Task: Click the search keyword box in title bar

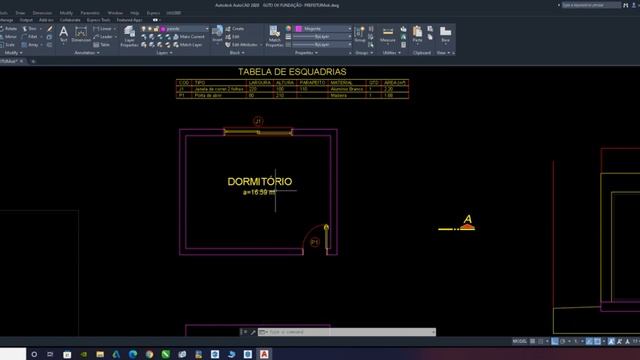Action: (591, 5)
